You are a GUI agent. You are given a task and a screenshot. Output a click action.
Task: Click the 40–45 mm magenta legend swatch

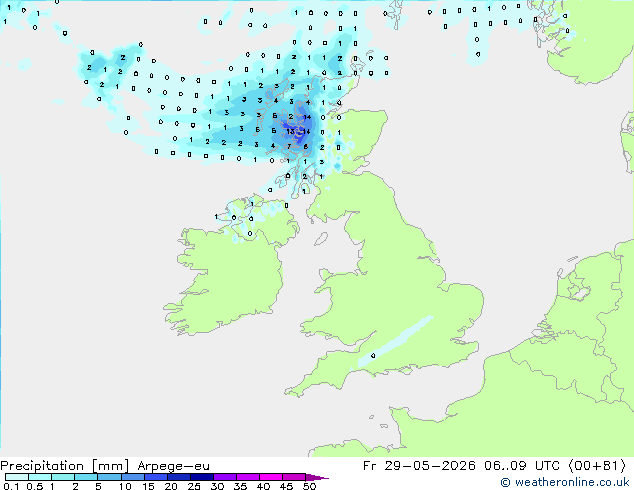point(271,477)
